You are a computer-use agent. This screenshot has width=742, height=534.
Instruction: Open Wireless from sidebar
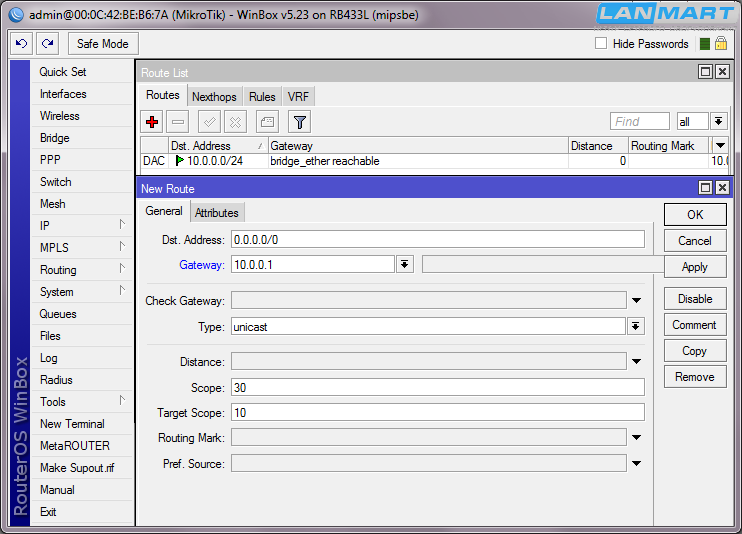click(82, 116)
